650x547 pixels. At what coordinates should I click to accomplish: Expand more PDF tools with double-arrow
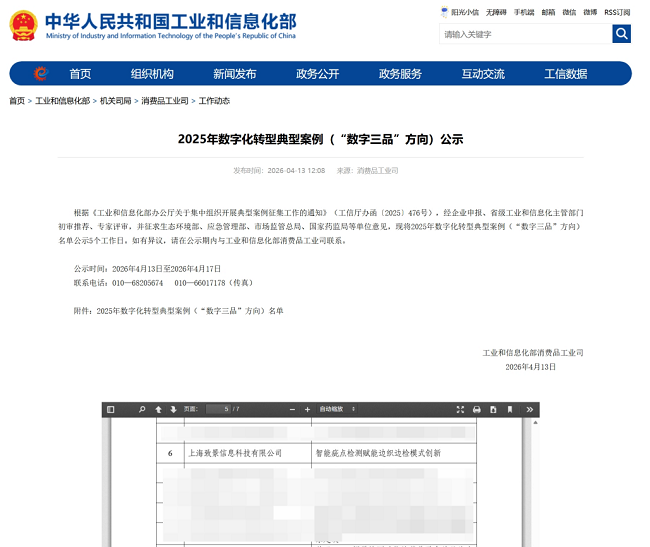(x=529, y=409)
